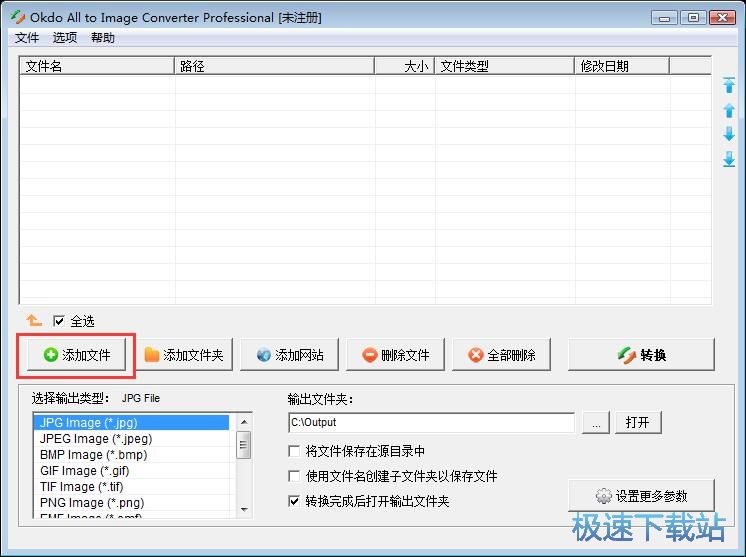This screenshot has height=557, width=746.
Task: Move selected file to top arrow
Action: click(x=729, y=86)
